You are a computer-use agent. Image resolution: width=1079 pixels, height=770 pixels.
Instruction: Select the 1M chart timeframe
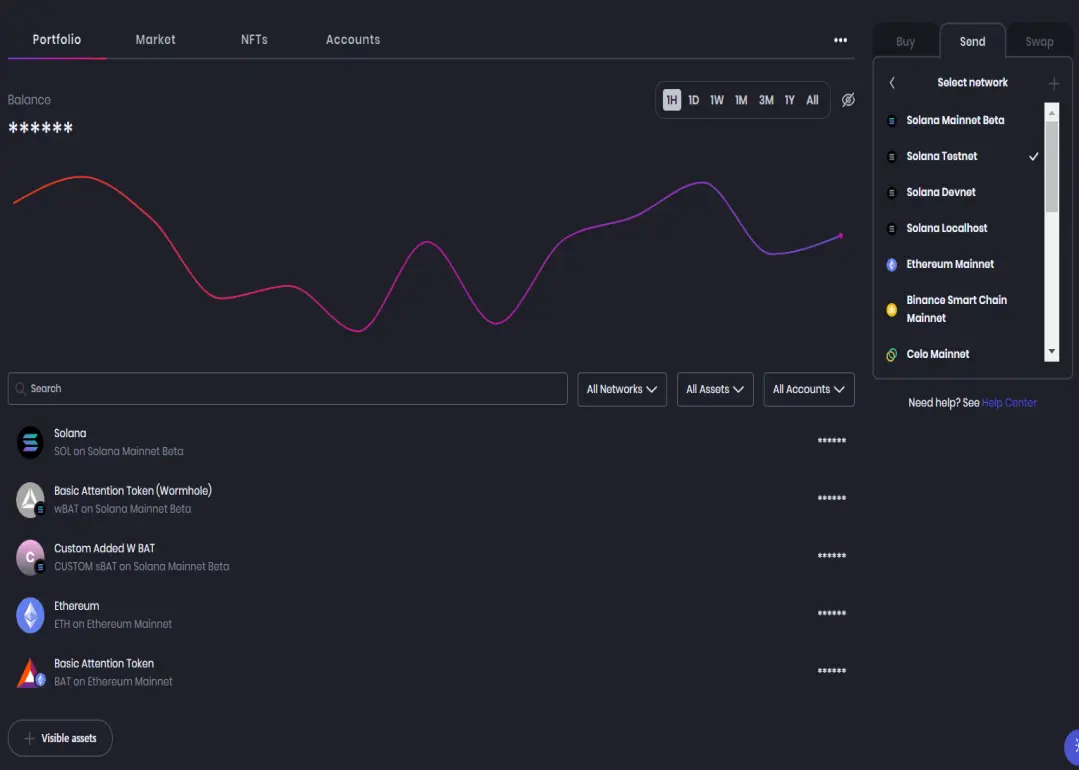tap(740, 100)
